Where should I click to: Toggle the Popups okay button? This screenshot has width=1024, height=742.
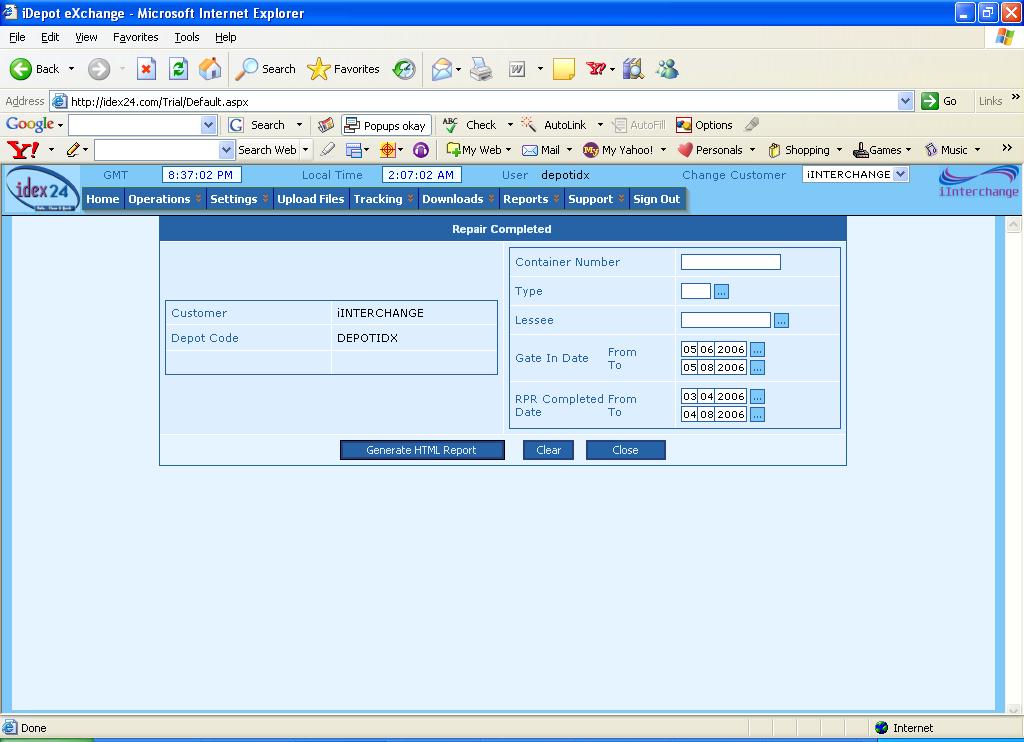(x=386, y=125)
